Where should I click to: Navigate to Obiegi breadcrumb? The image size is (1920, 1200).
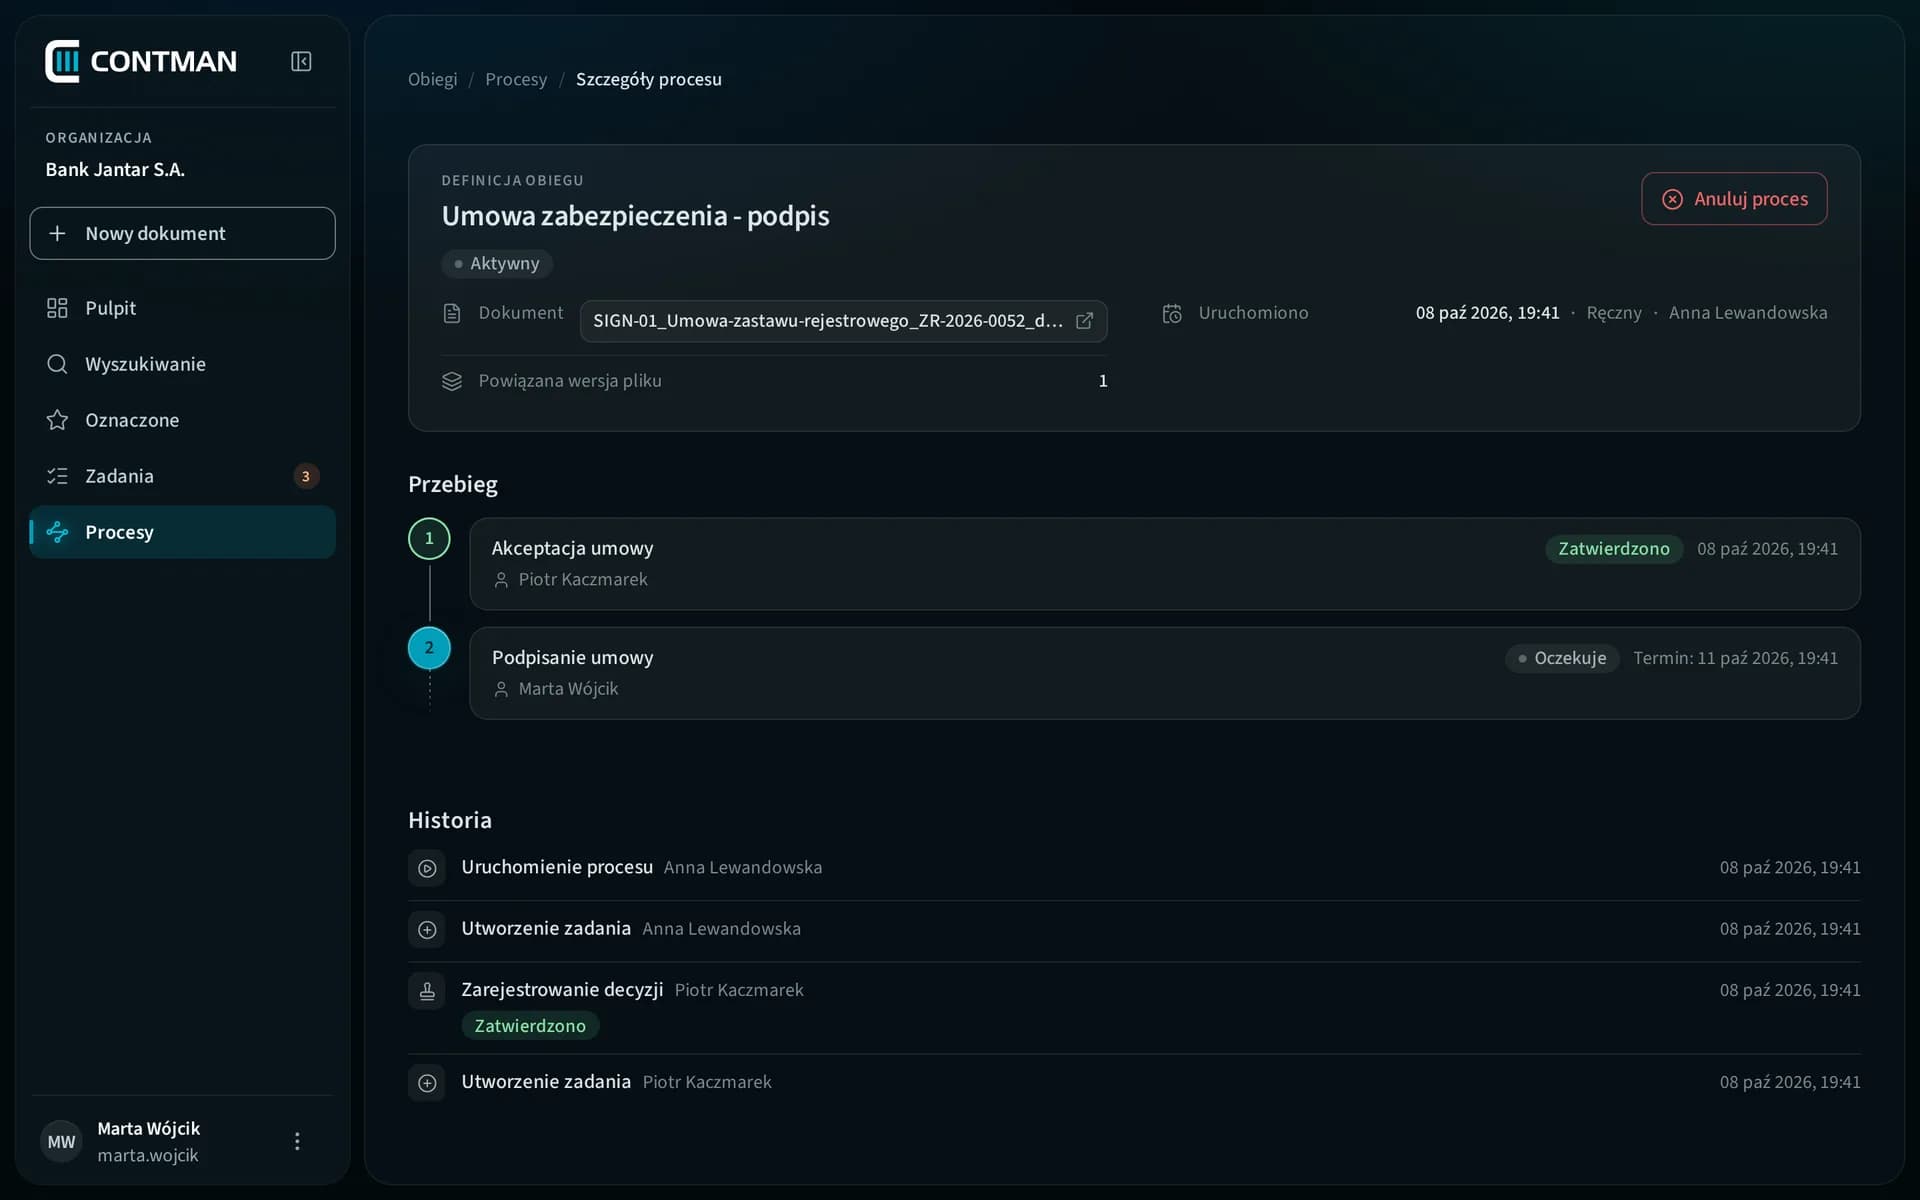click(432, 79)
